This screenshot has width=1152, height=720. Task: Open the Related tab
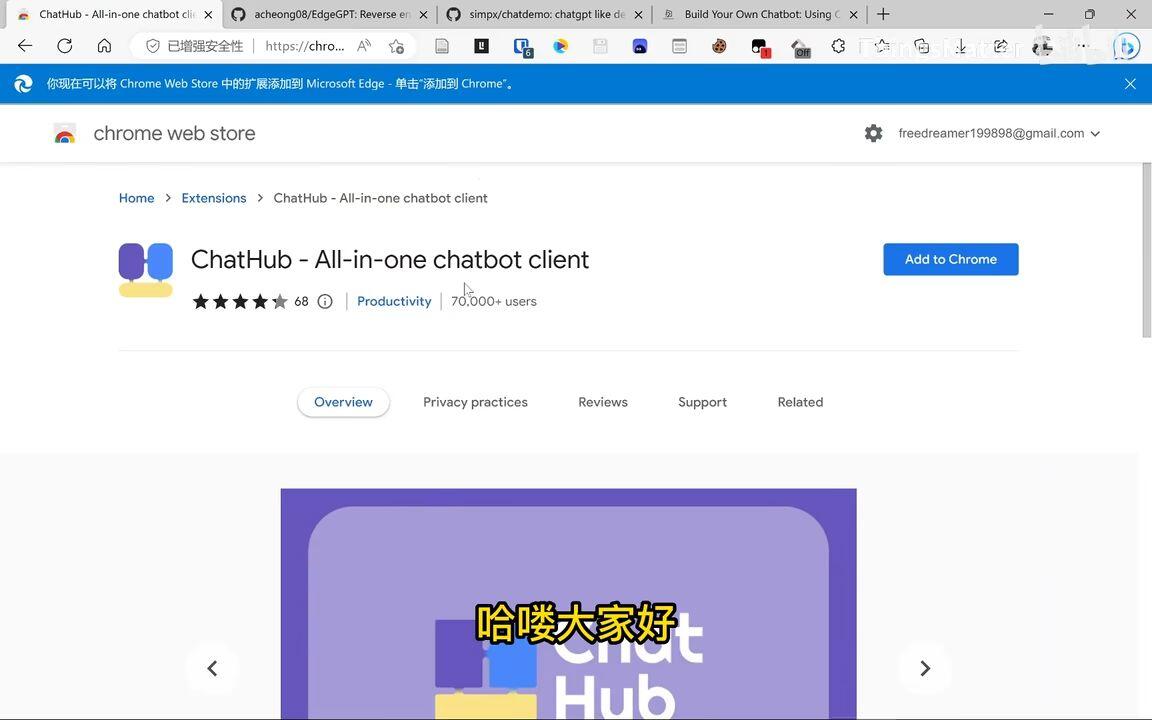tap(800, 402)
